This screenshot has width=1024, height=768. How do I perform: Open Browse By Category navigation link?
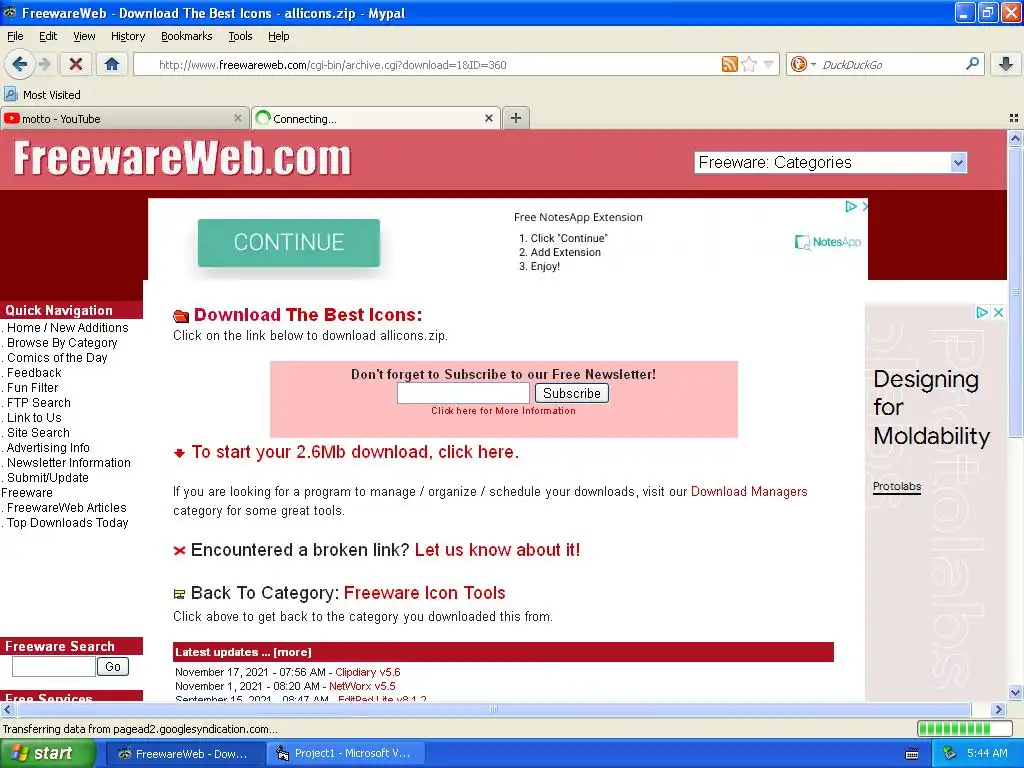point(62,343)
